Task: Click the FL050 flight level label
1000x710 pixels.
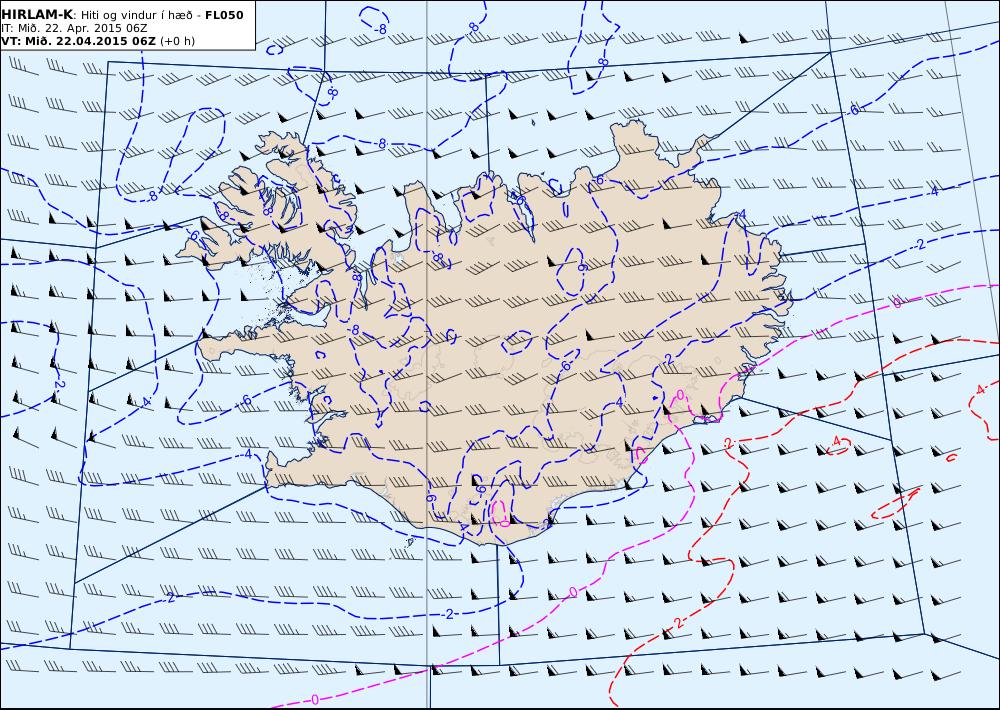Action: click(224, 15)
